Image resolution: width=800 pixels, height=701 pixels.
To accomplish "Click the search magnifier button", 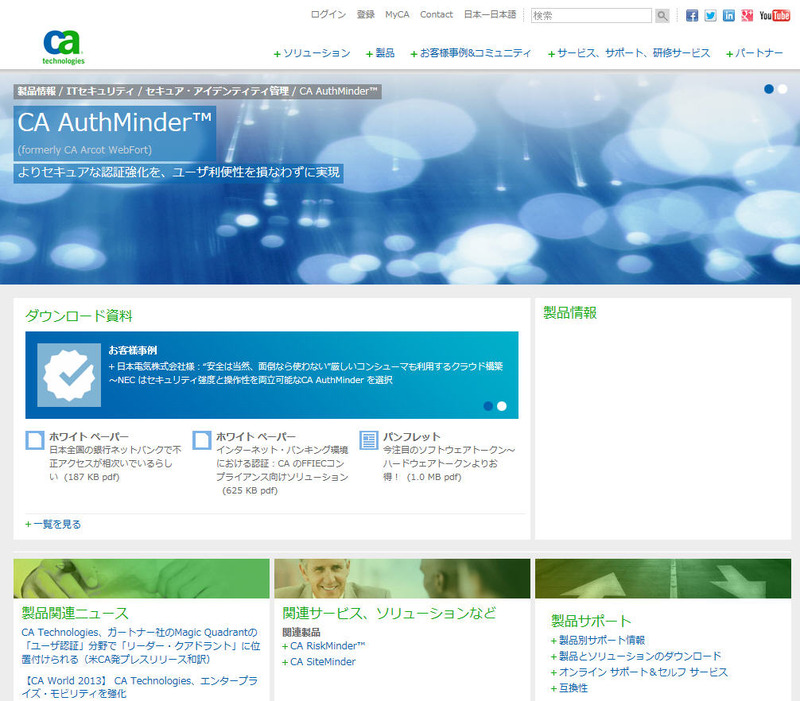I will pyautogui.click(x=662, y=16).
